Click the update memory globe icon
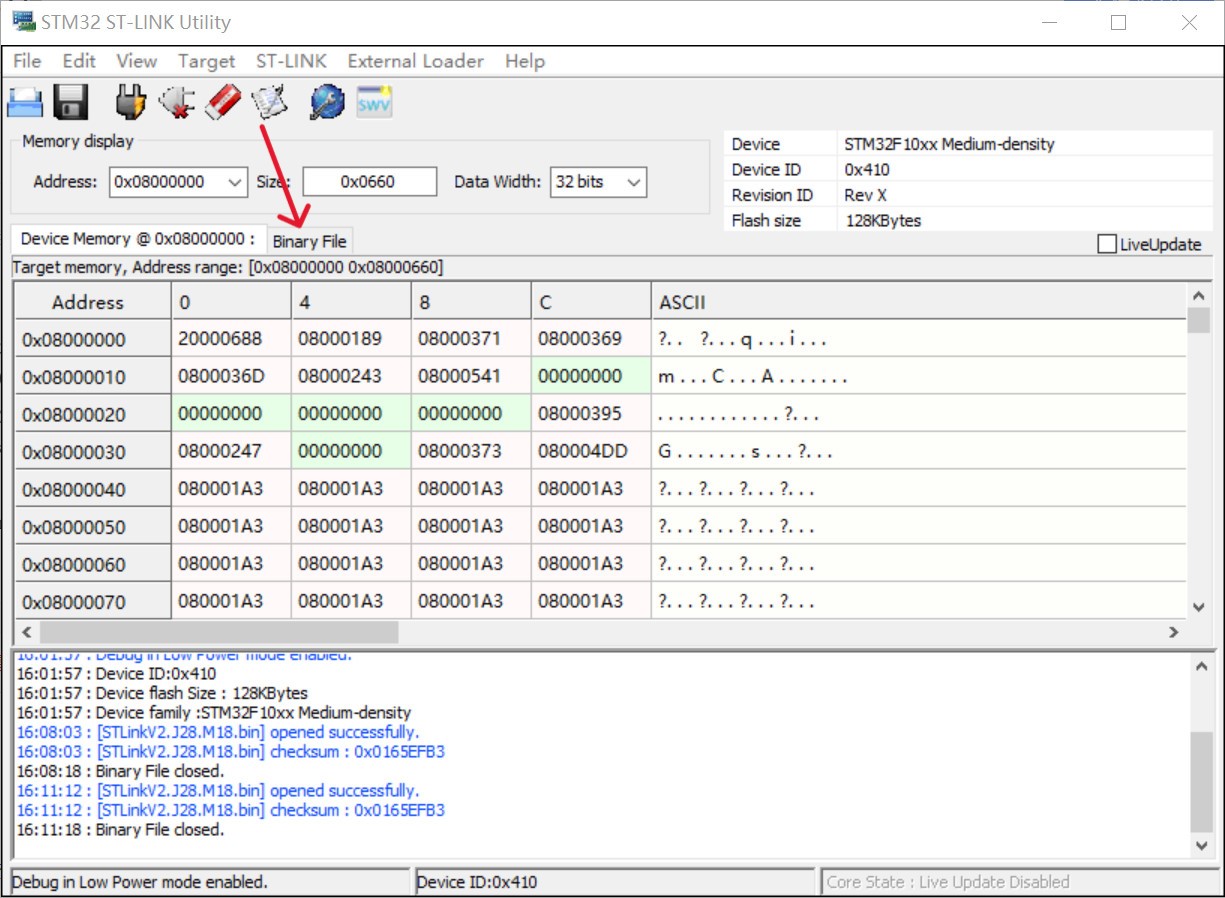This screenshot has width=1225, height=898. click(x=327, y=102)
